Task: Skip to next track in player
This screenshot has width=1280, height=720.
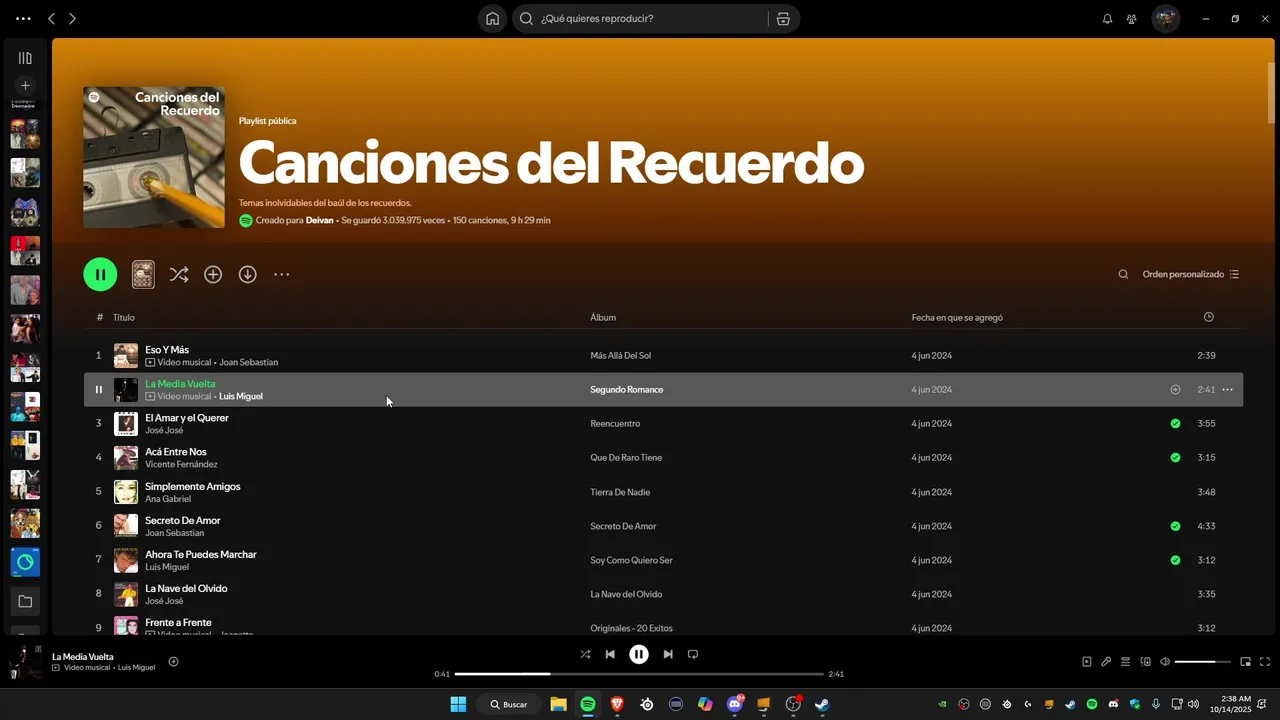Action: click(x=668, y=654)
